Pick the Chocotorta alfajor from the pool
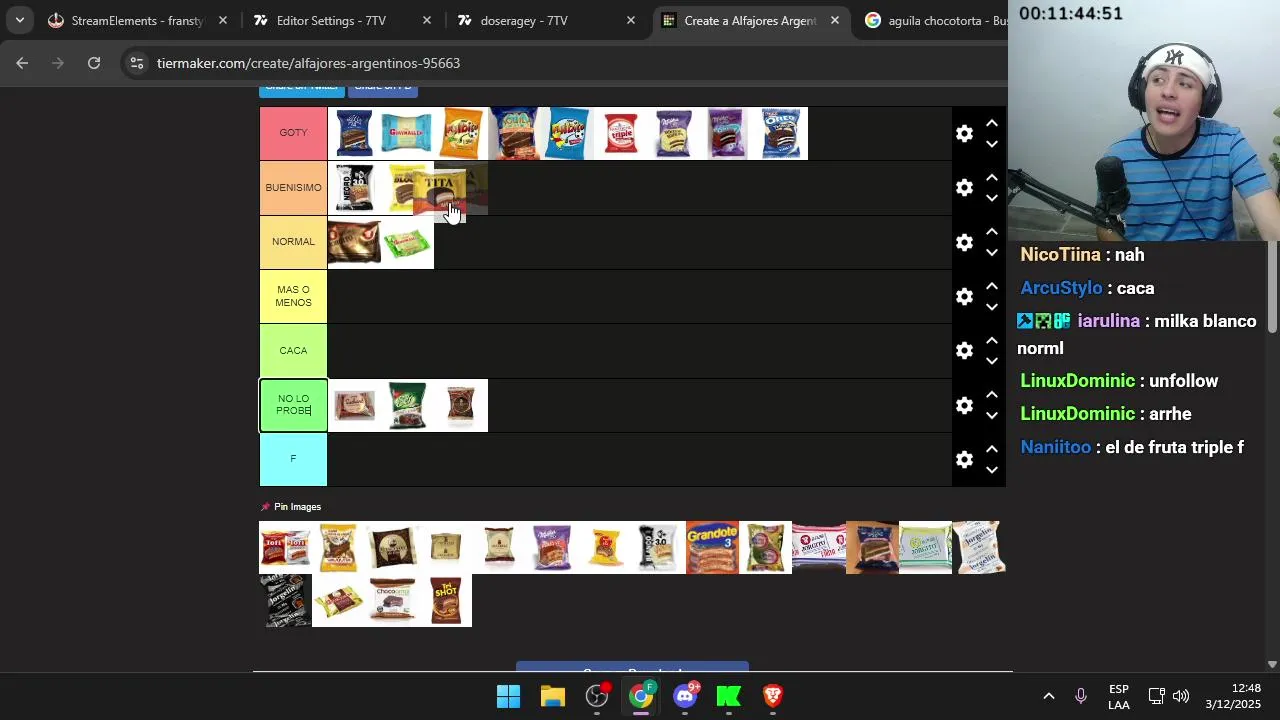1280x720 pixels. 392,600
